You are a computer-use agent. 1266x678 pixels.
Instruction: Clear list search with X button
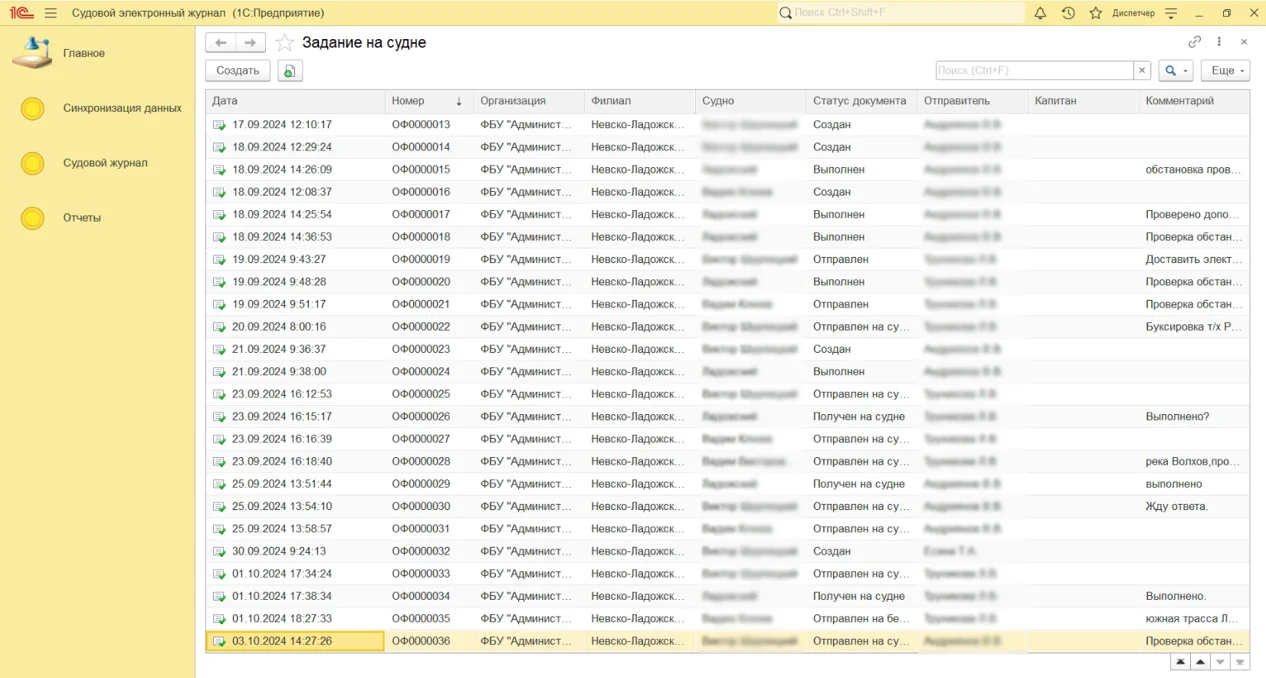(1141, 71)
